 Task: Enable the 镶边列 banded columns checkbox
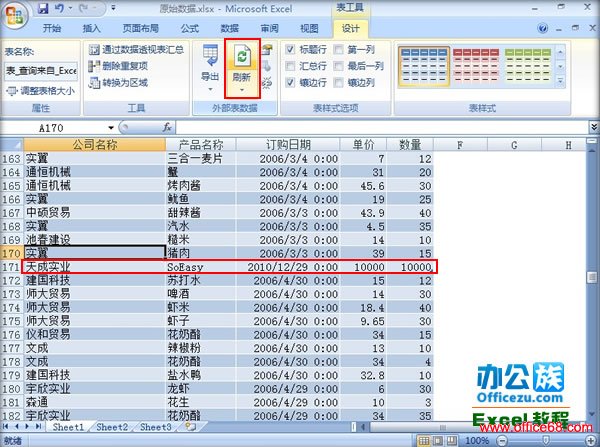point(338,82)
